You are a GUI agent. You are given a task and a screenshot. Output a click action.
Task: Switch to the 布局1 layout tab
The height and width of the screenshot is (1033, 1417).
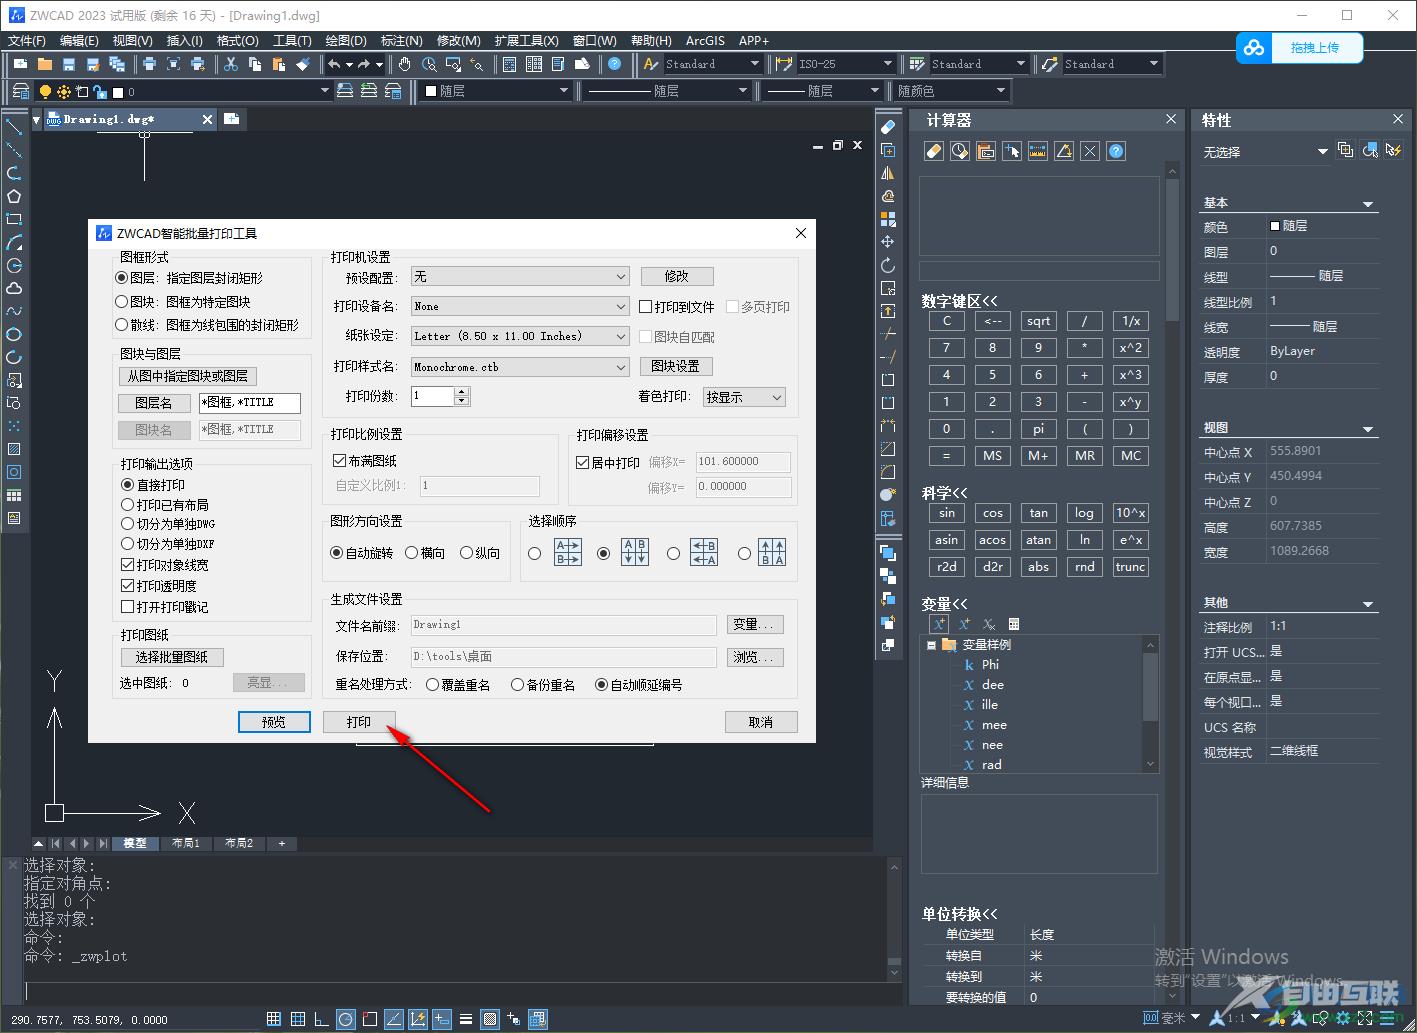(x=185, y=843)
